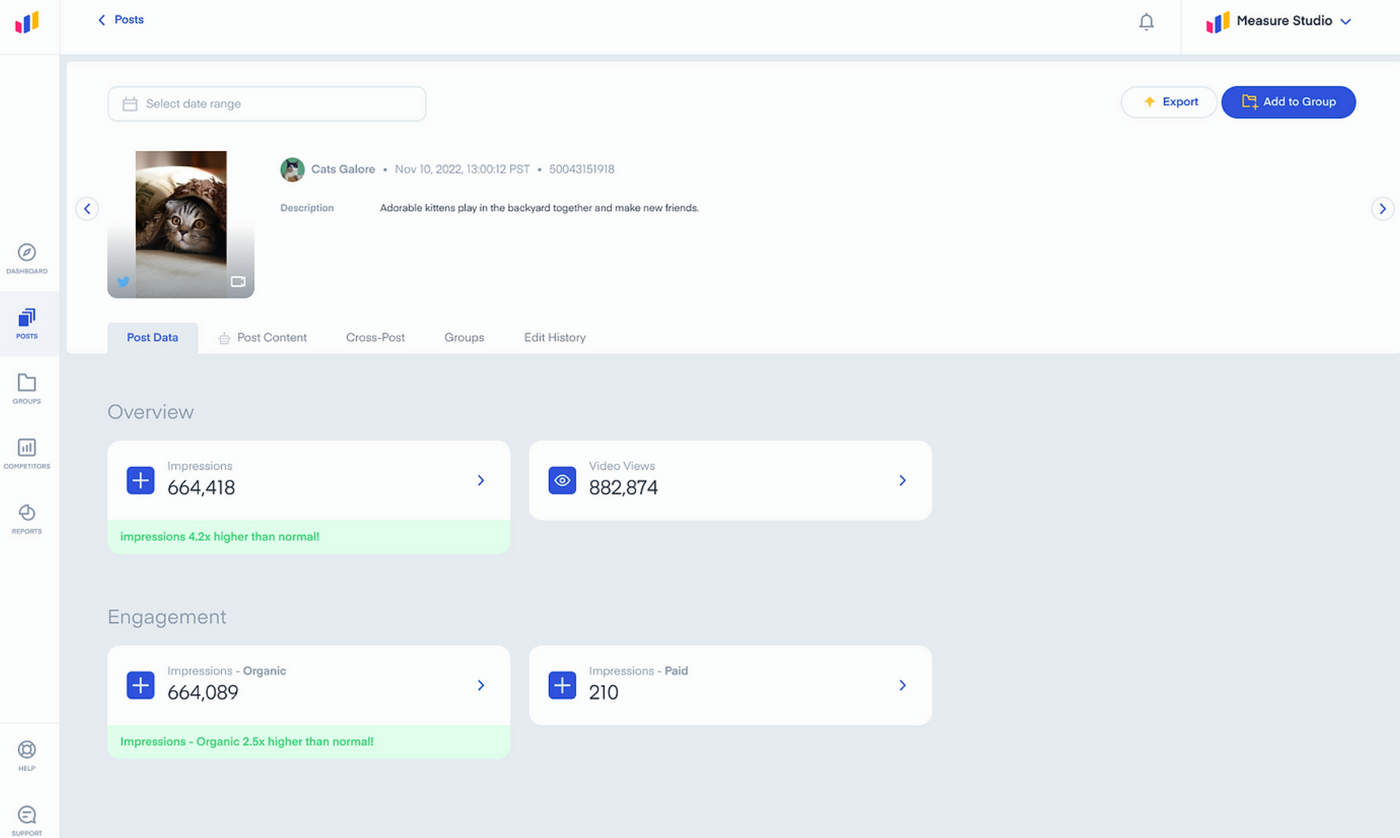Click the calendar icon in date range field
Screen dimensions: 1400x838
tap(130, 104)
